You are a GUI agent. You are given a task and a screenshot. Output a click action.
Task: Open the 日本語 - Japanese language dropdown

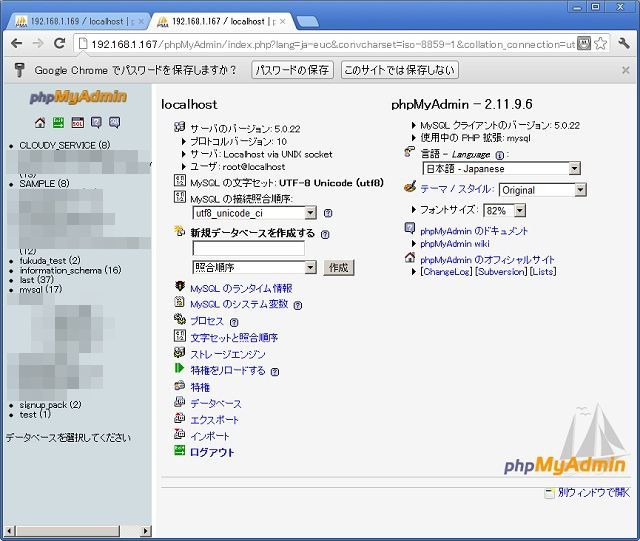(x=502, y=168)
